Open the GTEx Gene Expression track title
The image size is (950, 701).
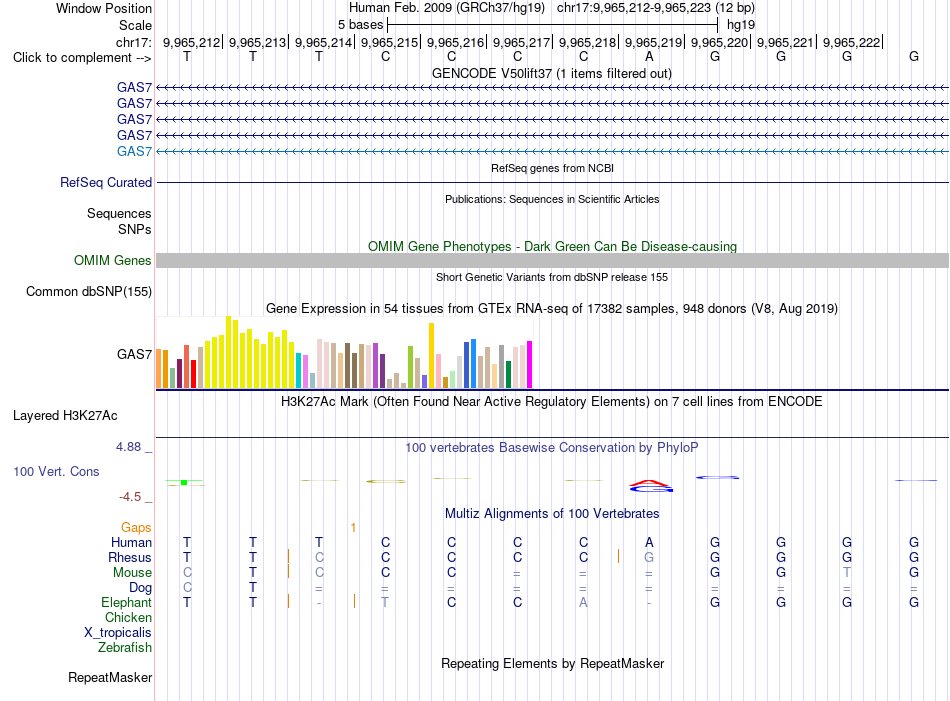point(552,308)
